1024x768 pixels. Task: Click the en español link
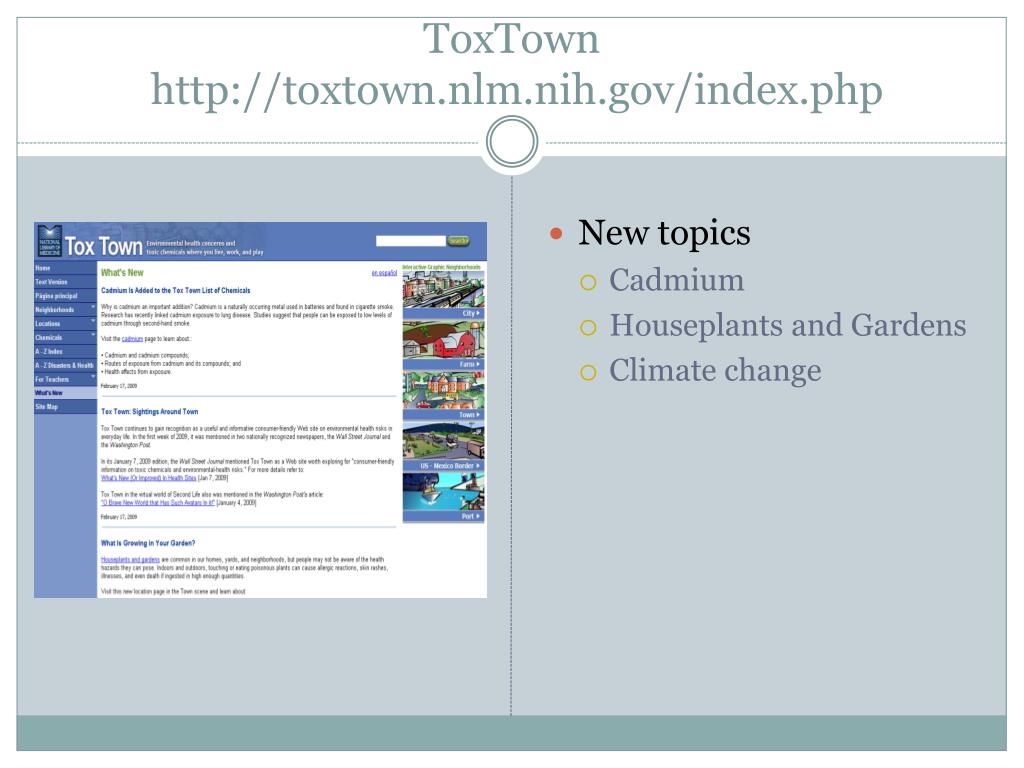click(384, 273)
